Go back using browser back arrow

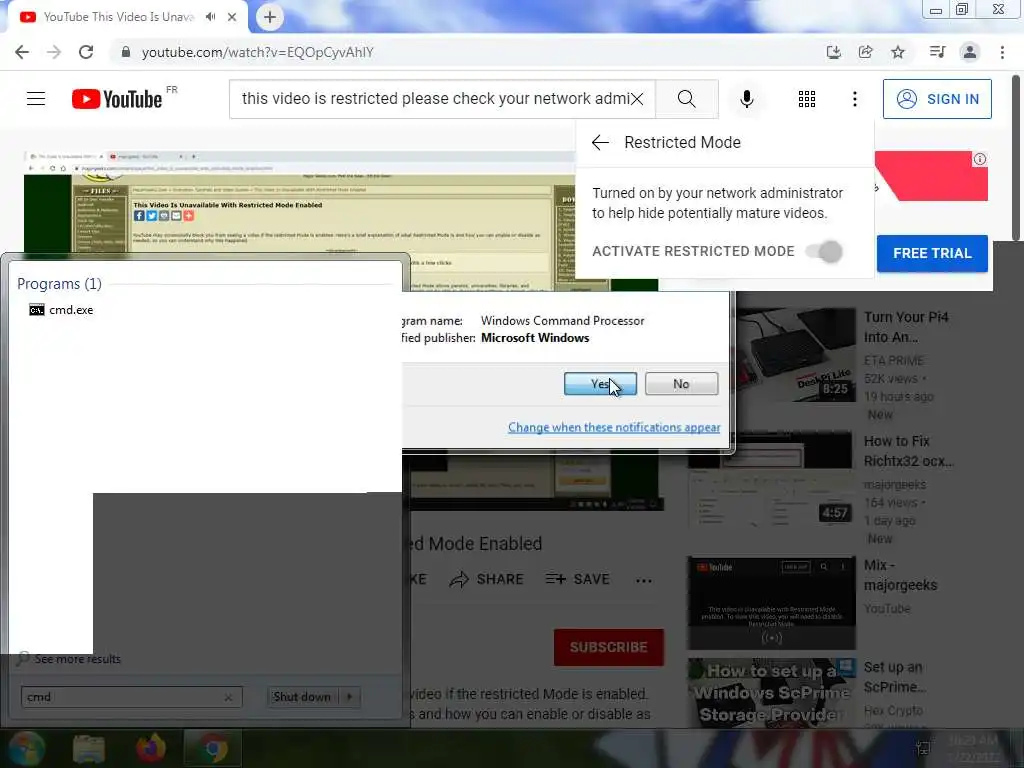click(x=22, y=52)
